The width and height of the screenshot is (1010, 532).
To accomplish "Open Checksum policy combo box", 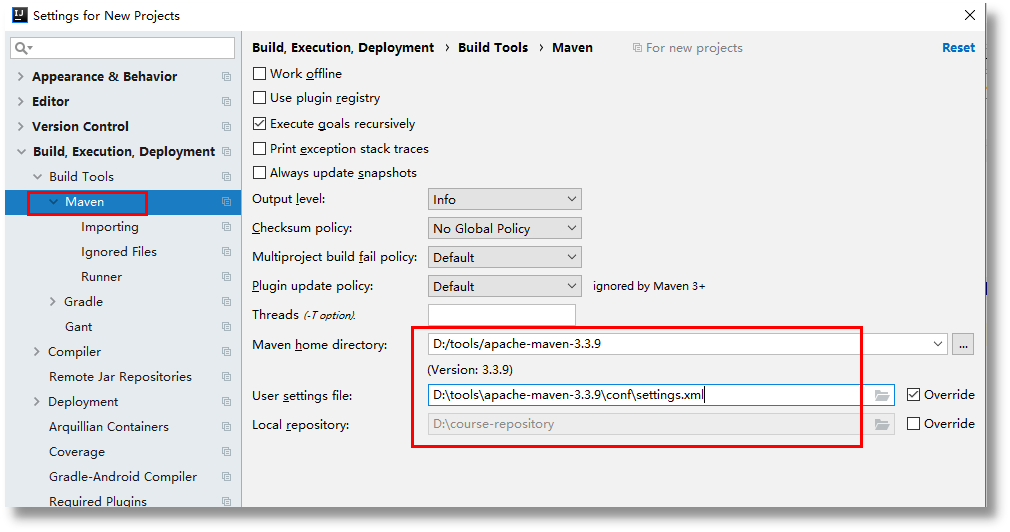I will 504,229.
